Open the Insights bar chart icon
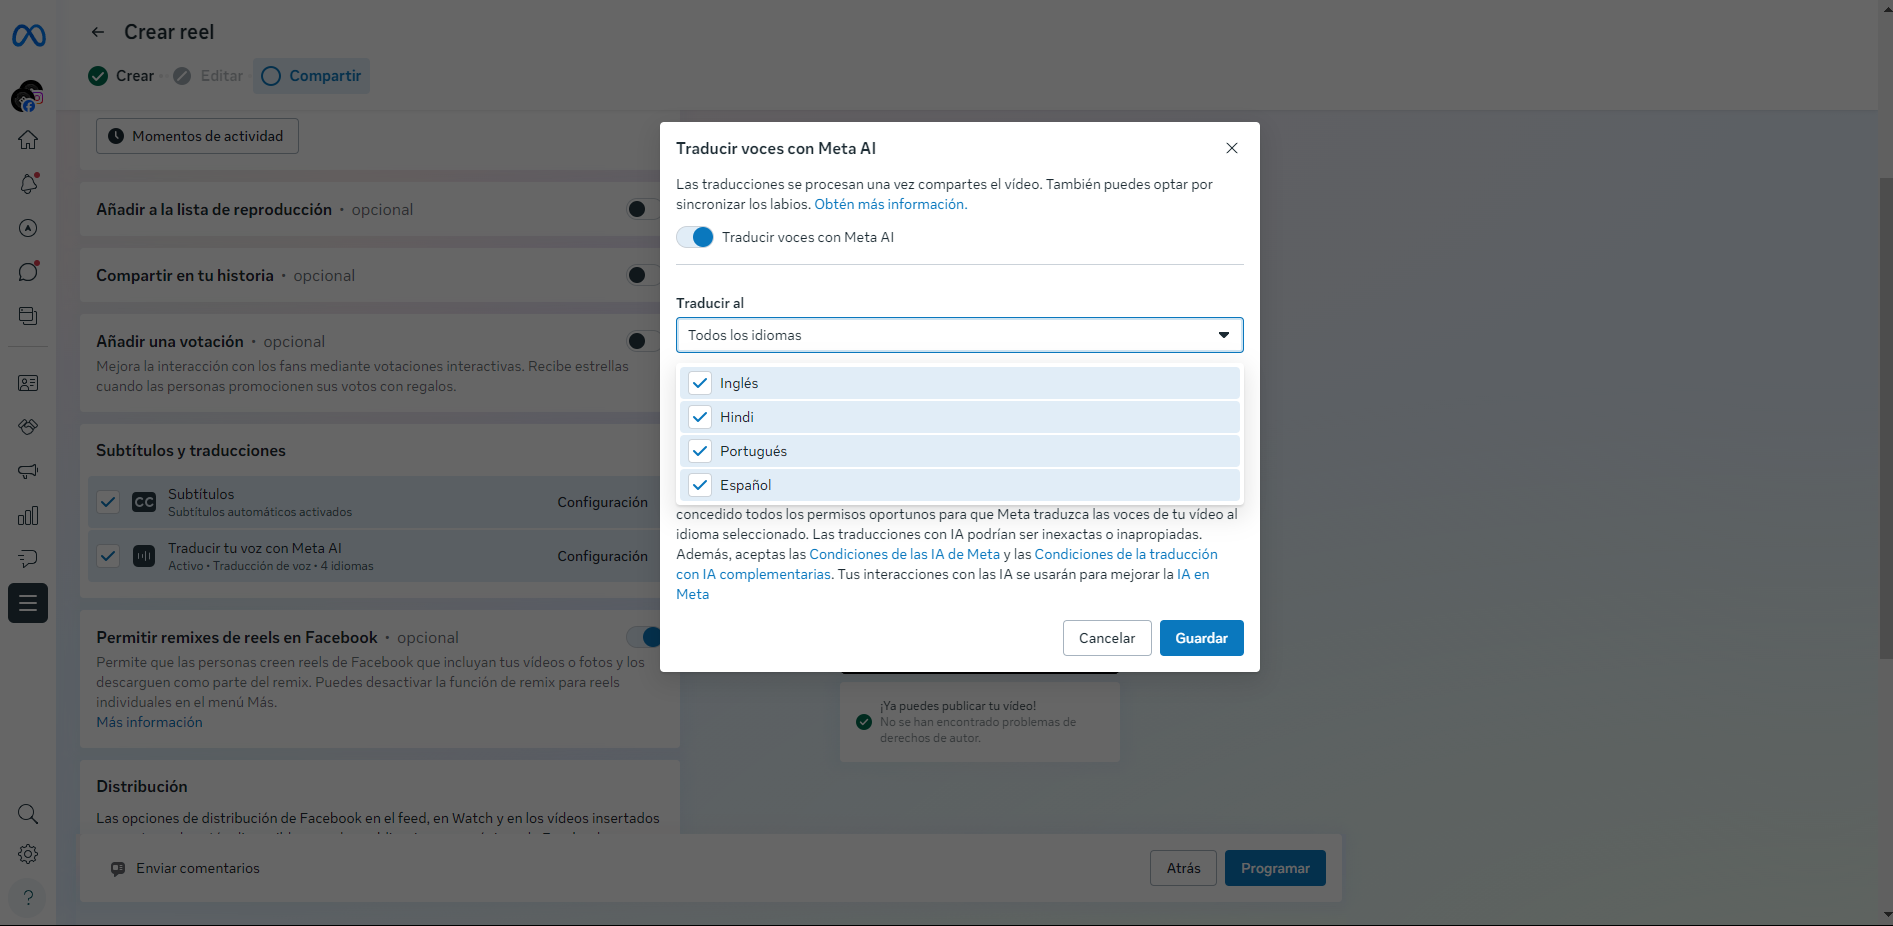This screenshot has height=926, width=1893. click(28, 516)
